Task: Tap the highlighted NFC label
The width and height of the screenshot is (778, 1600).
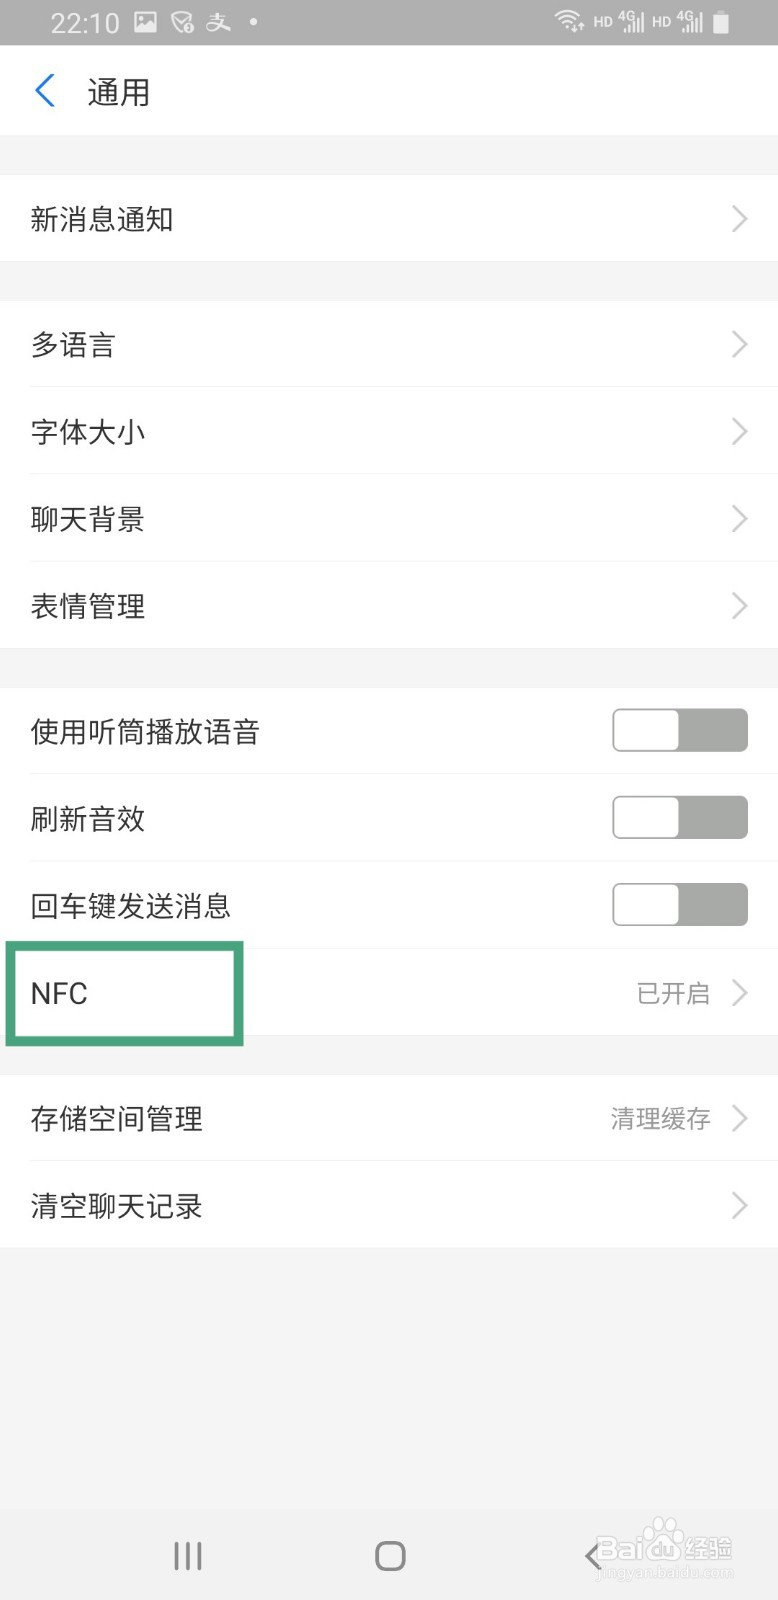Action: (60, 993)
